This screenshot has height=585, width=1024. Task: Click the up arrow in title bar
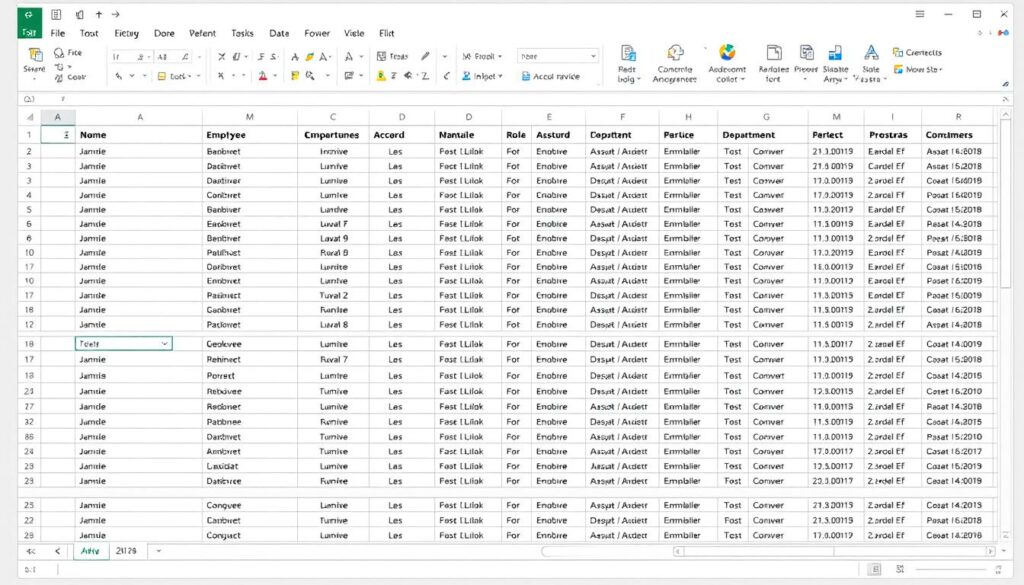(x=99, y=14)
